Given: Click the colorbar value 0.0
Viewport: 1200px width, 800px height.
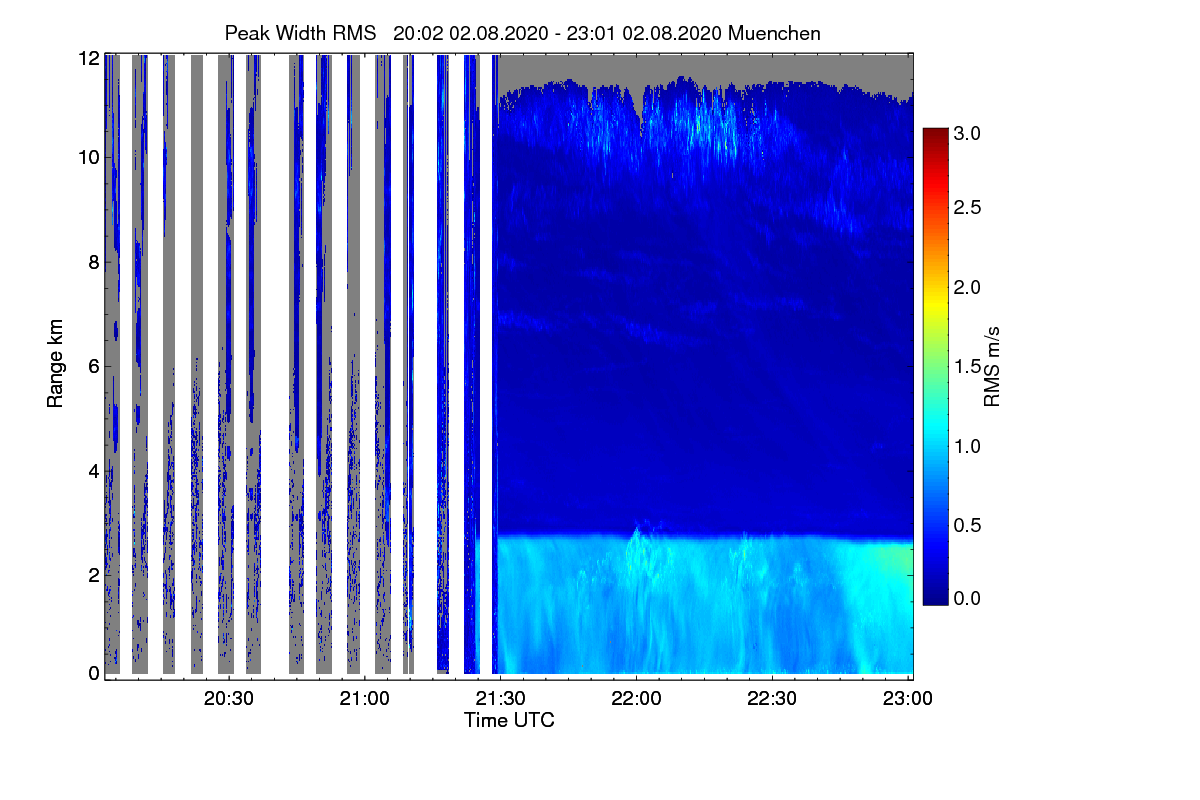Looking at the screenshot, I should point(967,598).
